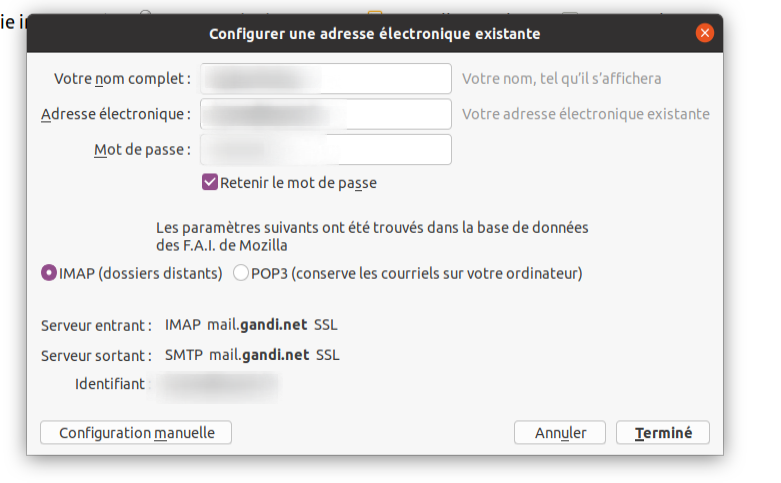Viewport: 781px width, 483px height.
Task: Select the IMAP (dossiers distants) radio button
Action: pos(49,273)
